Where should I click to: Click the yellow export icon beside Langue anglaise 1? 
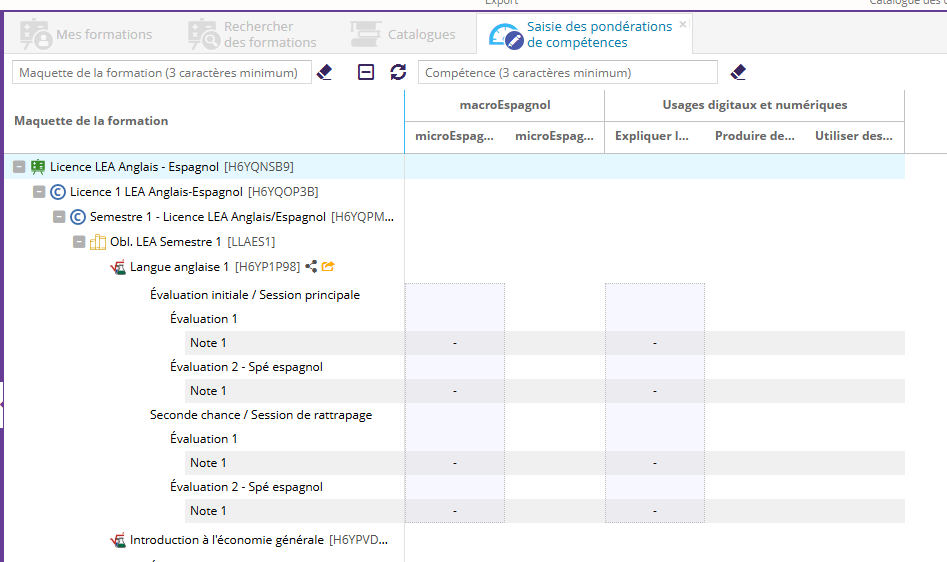pos(328,267)
